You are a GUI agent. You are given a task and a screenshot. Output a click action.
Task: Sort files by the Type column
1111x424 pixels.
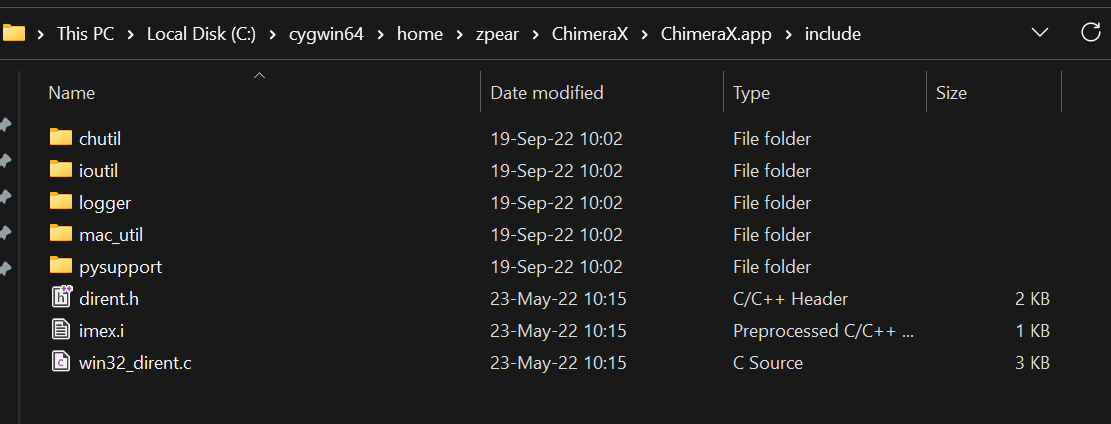(x=751, y=93)
